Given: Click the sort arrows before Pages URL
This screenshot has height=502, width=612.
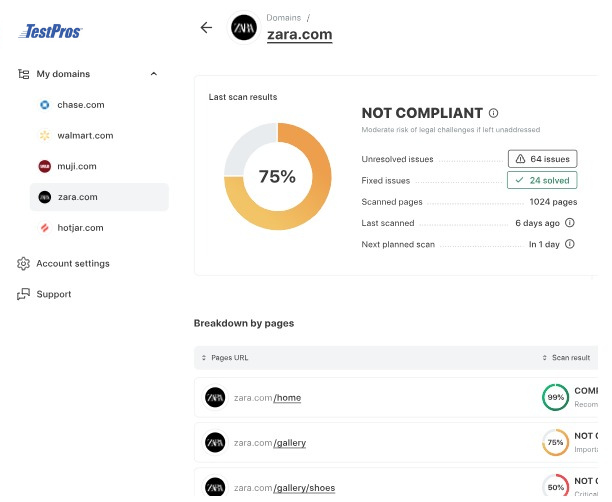Looking at the screenshot, I should point(204,358).
